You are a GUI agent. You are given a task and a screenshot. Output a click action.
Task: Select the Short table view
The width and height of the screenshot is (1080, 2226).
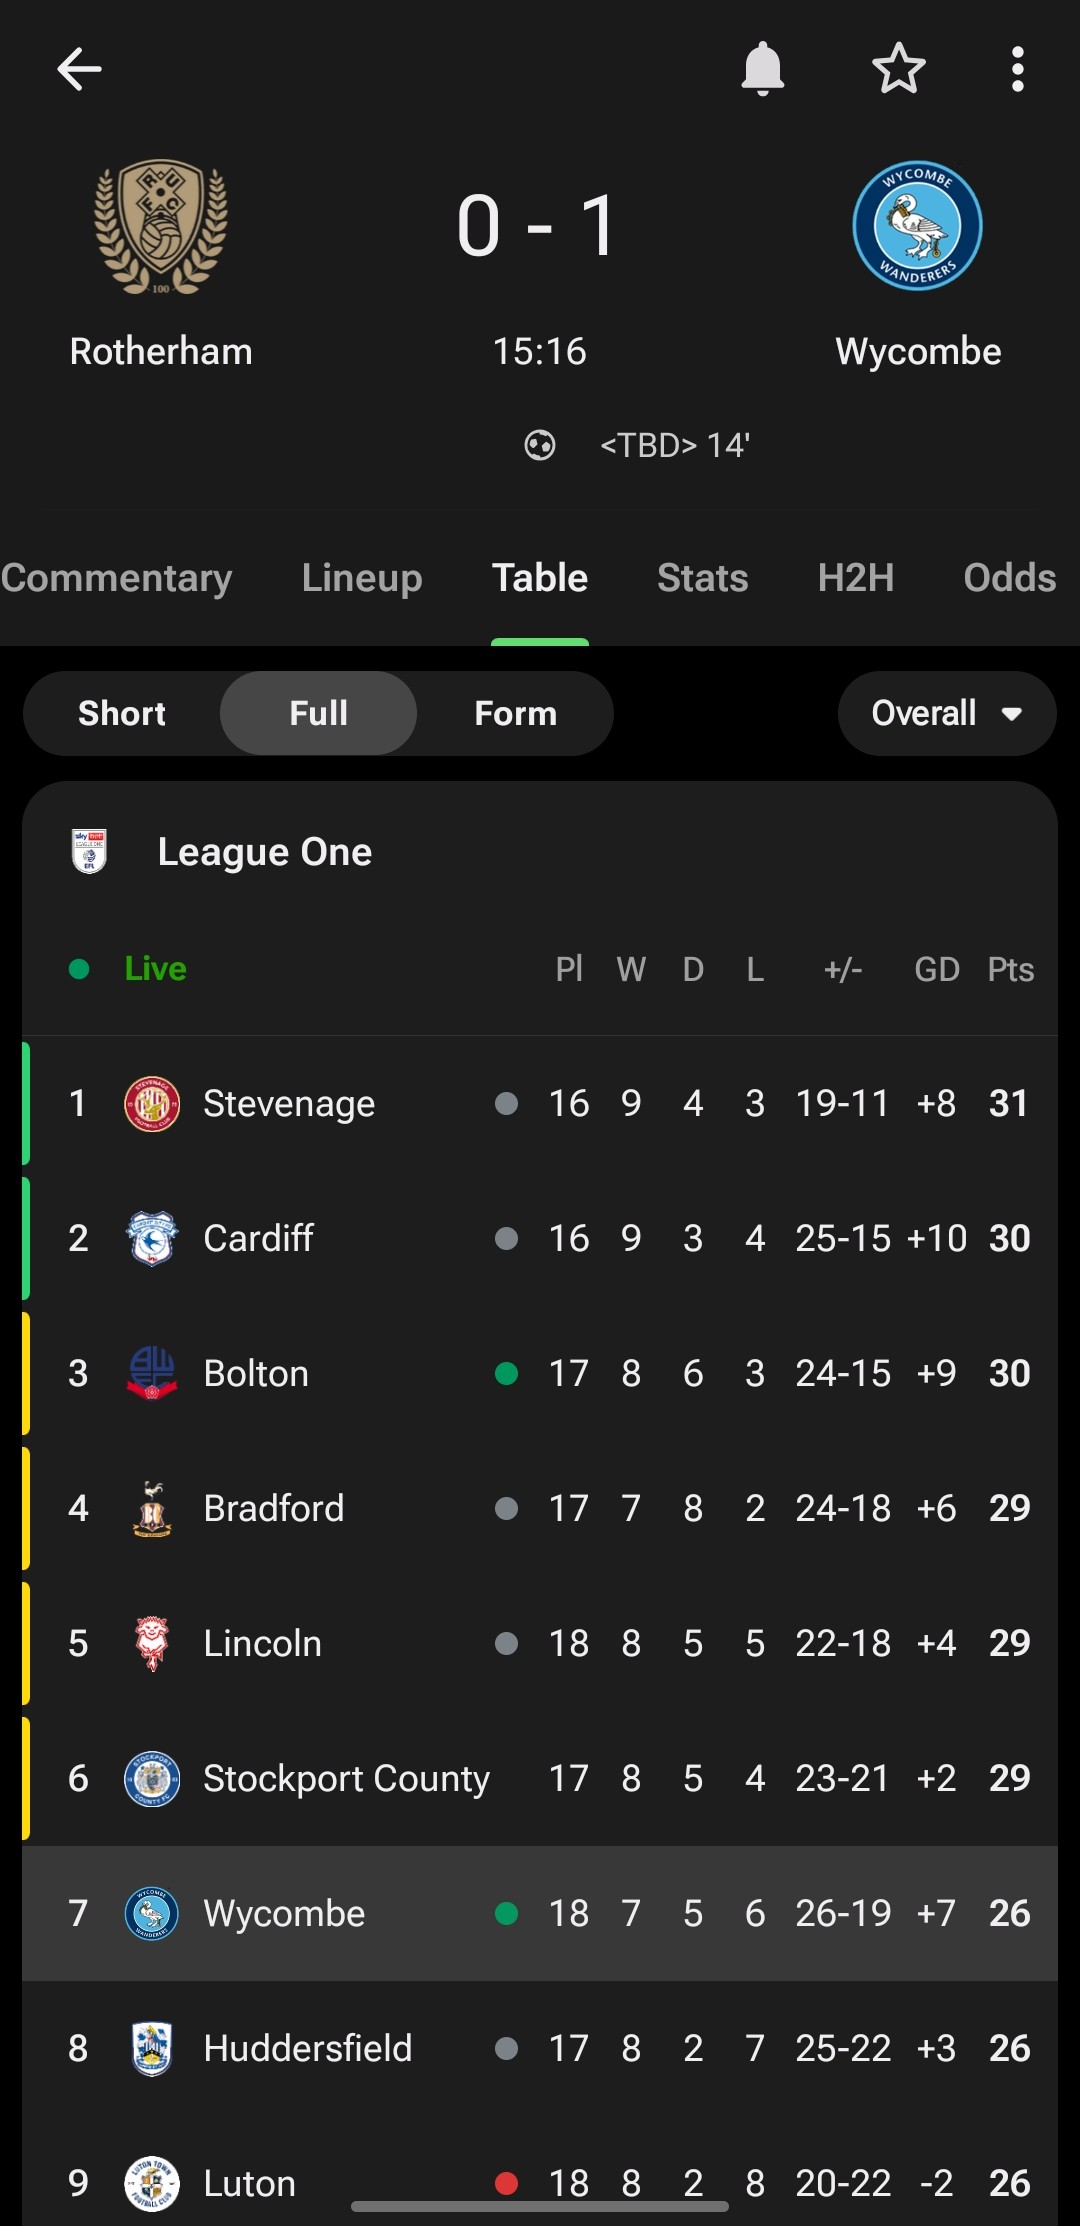[x=122, y=713]
